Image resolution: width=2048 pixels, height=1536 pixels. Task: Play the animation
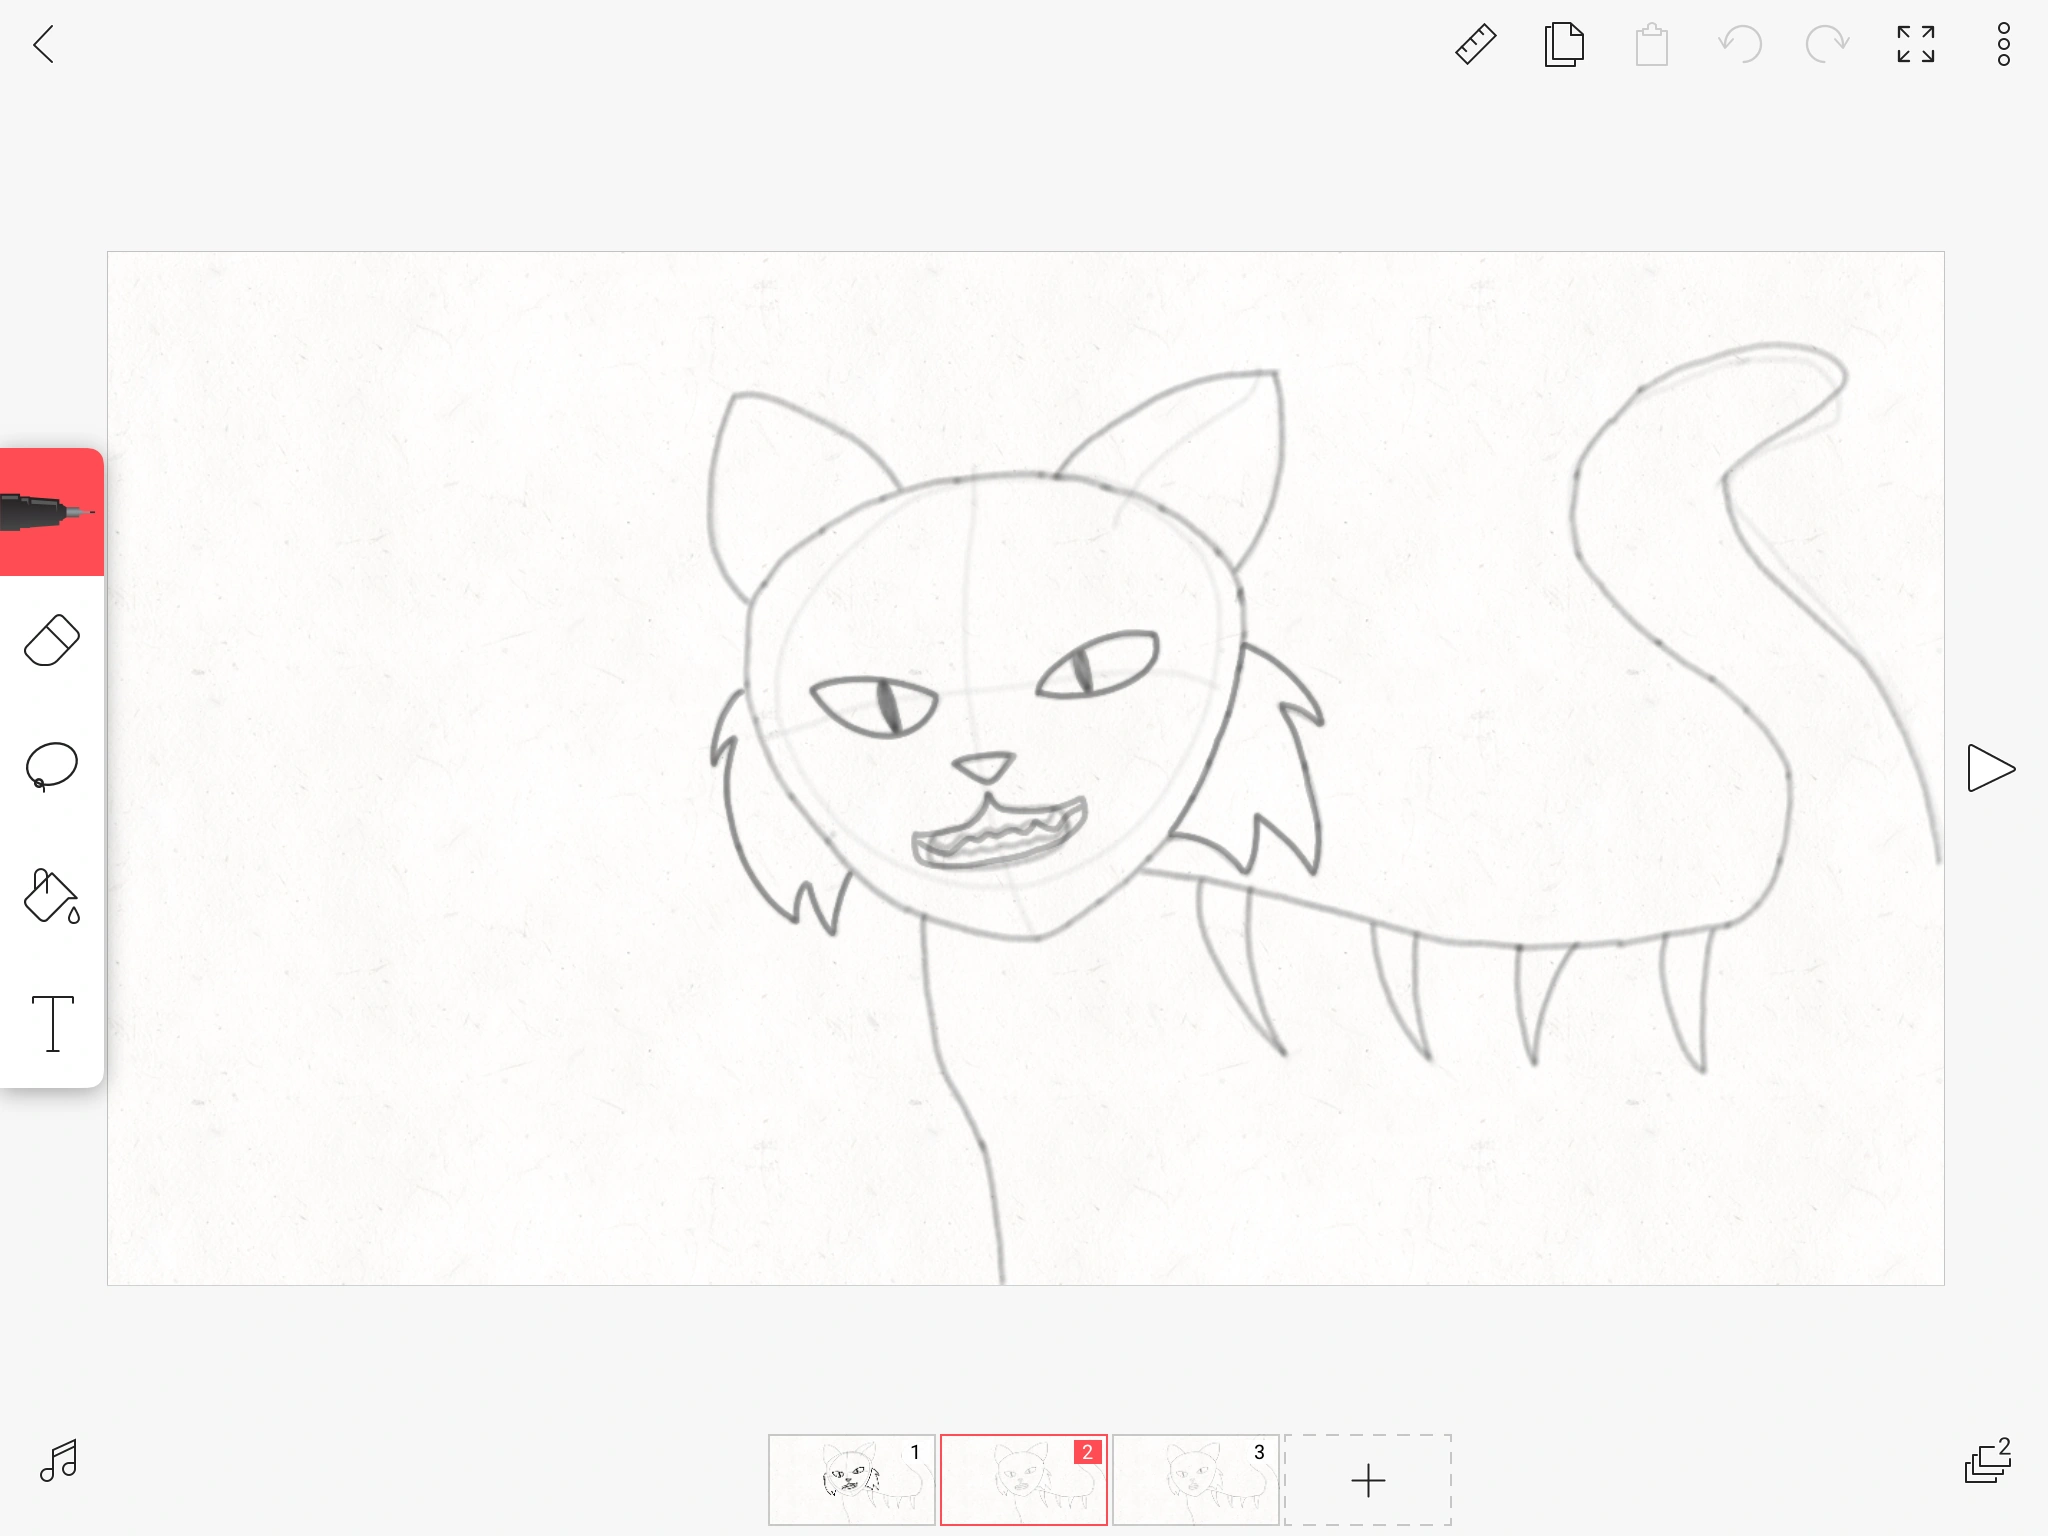pos(1990,768)
